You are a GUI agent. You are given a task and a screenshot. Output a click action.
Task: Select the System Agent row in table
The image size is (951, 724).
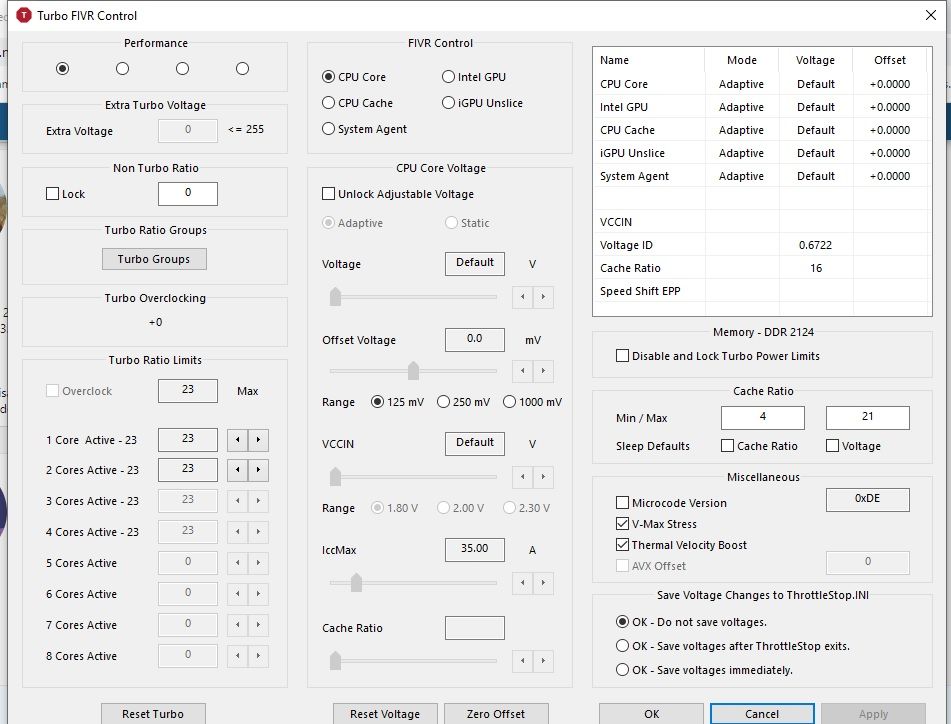coord(762,176)
